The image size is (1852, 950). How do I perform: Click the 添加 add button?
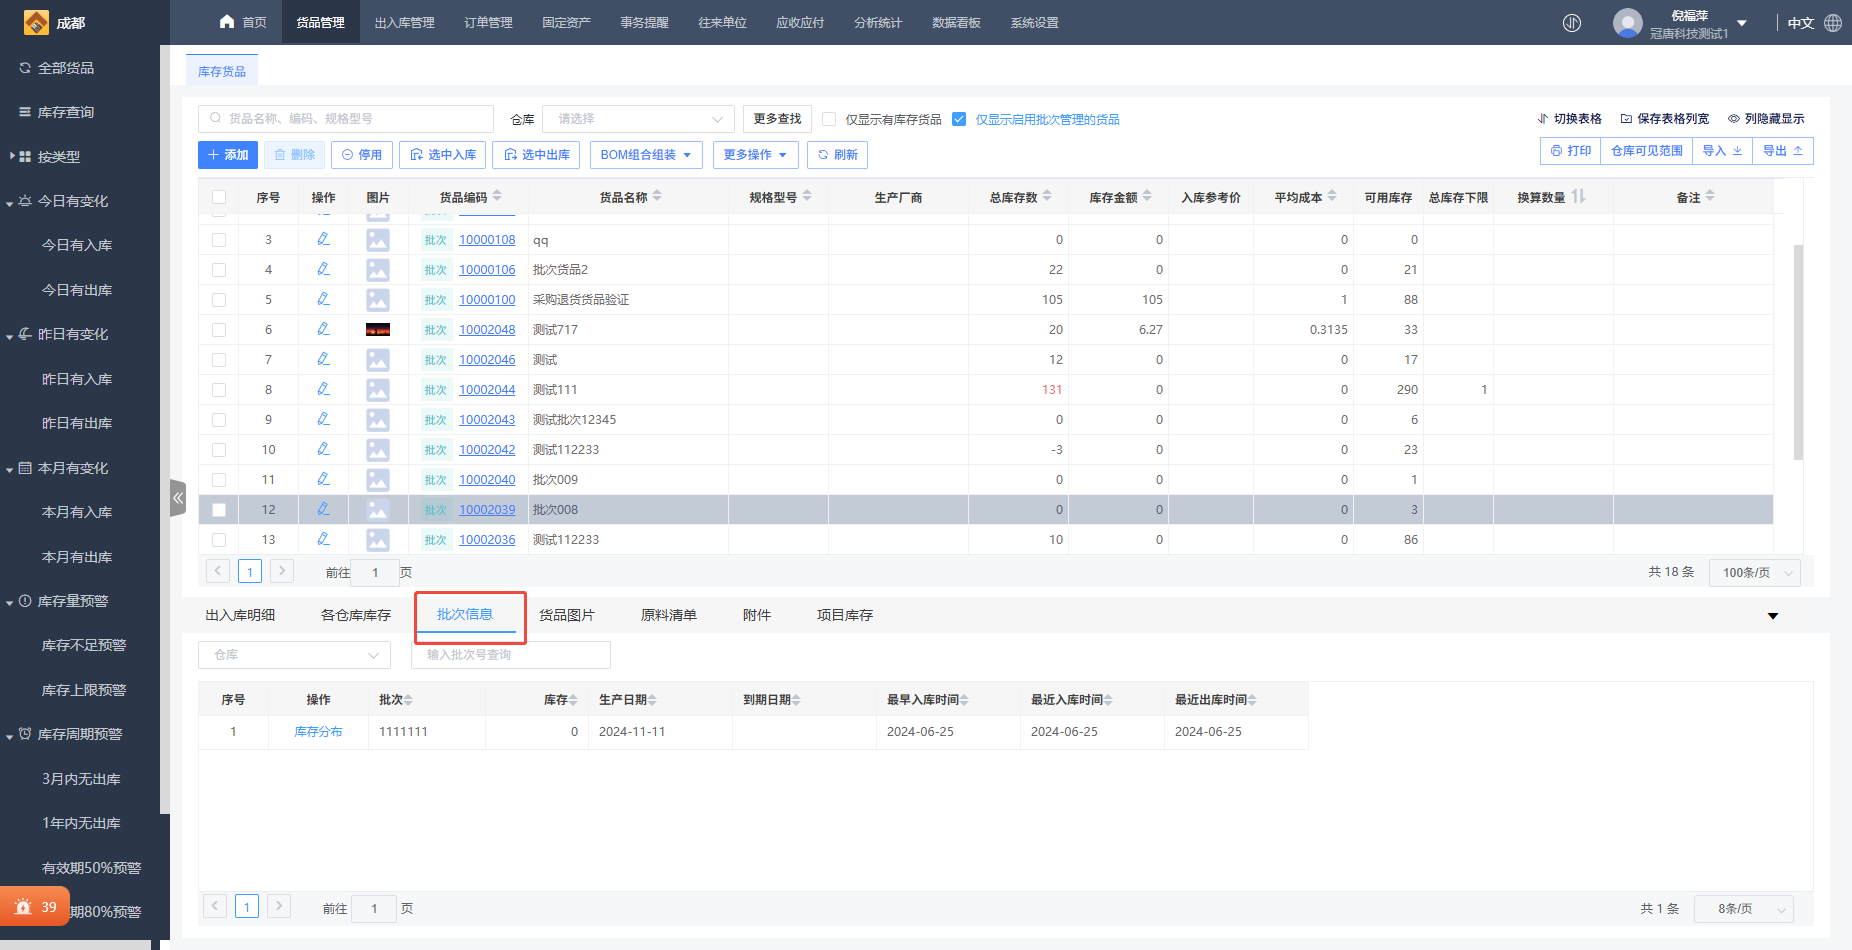tap(228, 155)
